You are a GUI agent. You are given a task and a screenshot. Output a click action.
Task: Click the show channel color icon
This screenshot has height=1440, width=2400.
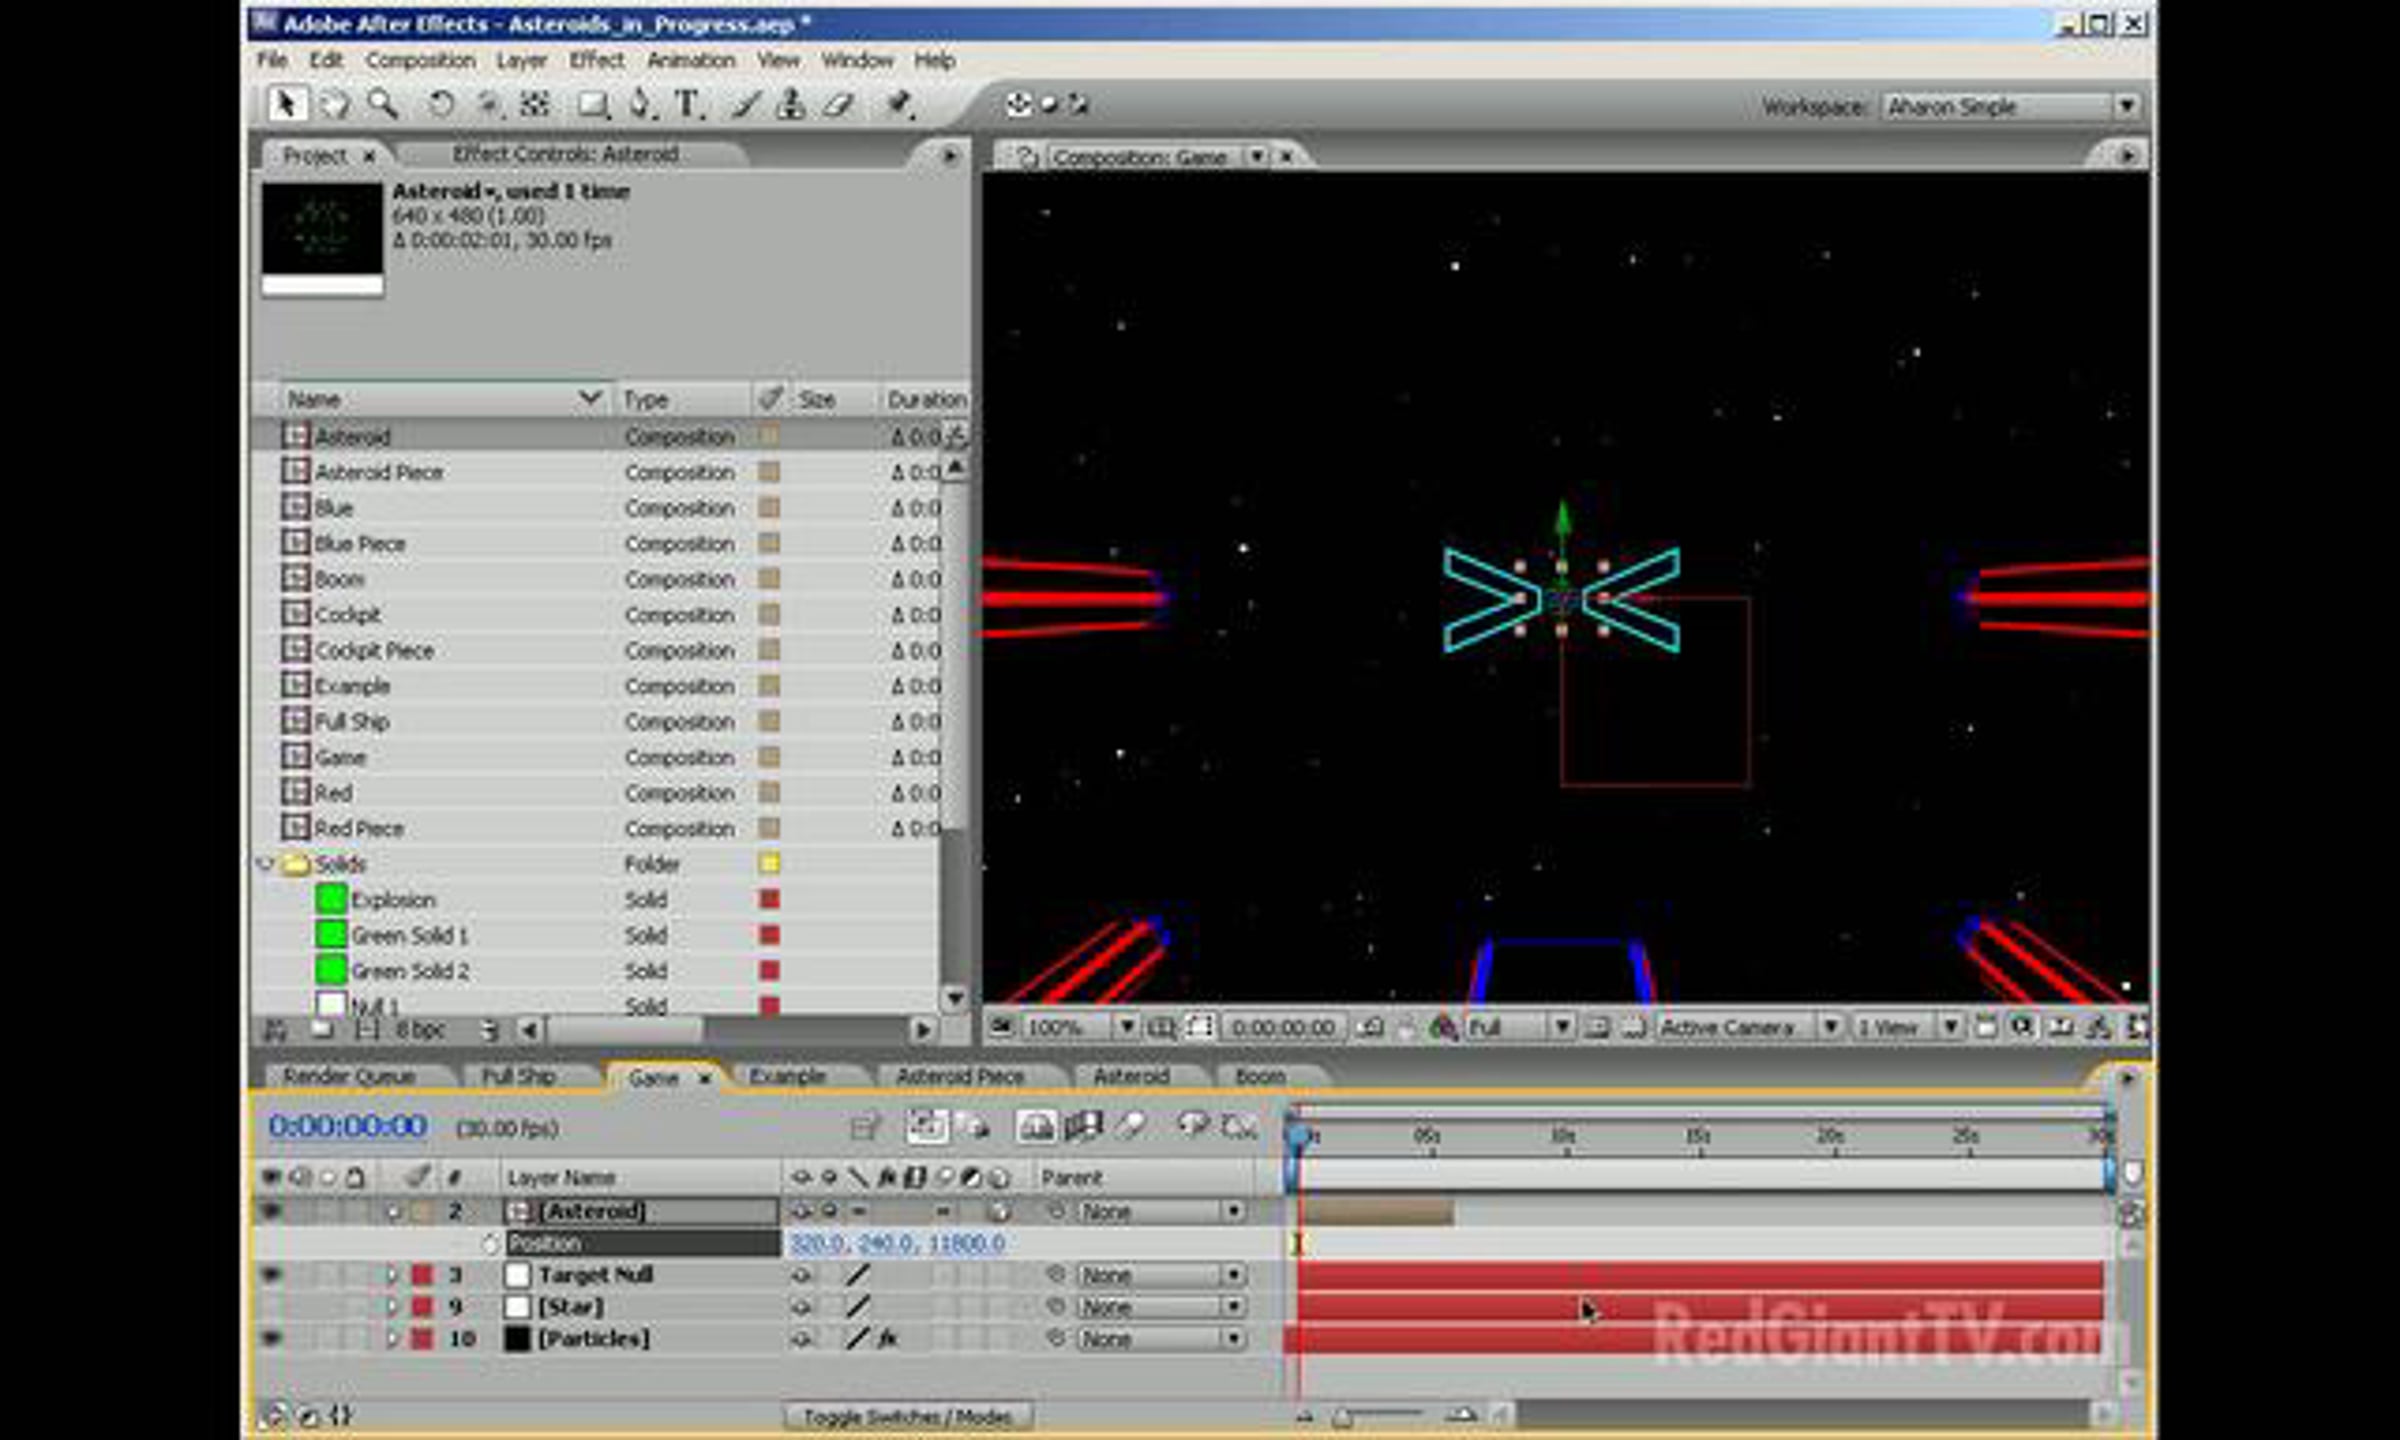[x=1442, y=1027]
